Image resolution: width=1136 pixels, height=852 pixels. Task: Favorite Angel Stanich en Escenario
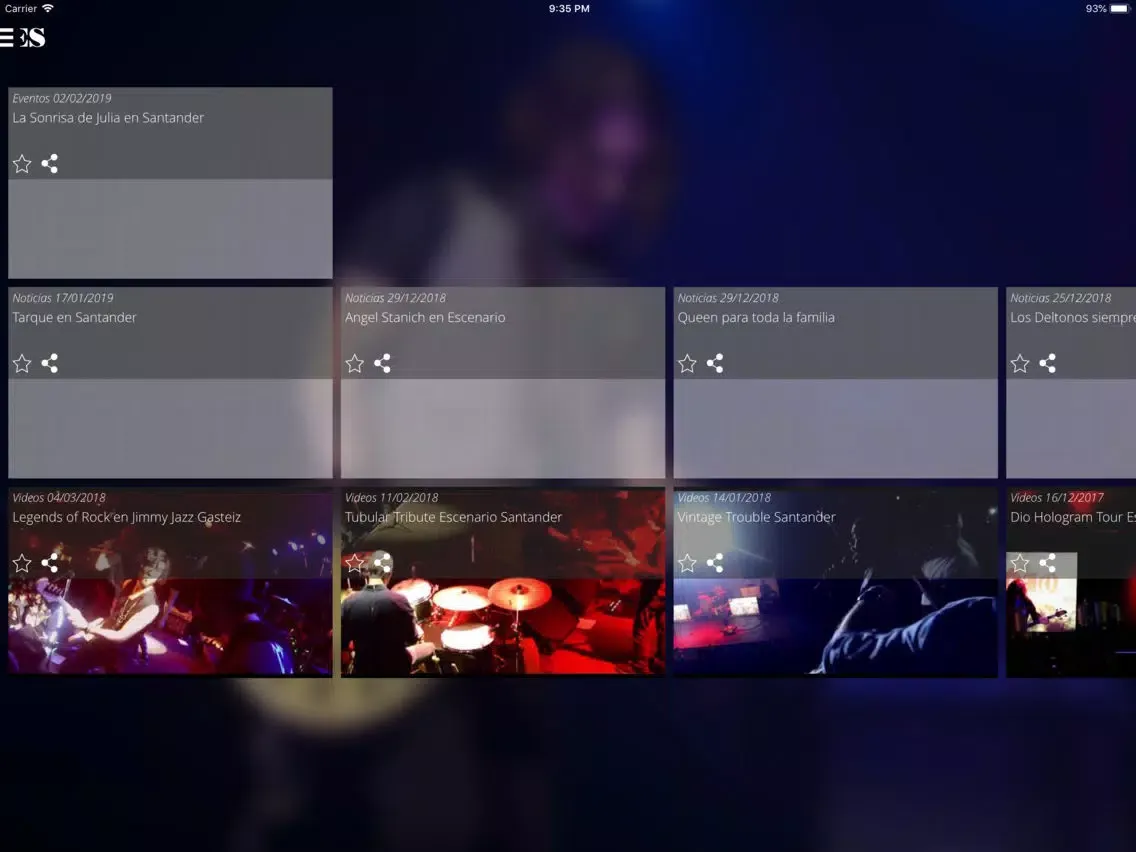point(354,363)
